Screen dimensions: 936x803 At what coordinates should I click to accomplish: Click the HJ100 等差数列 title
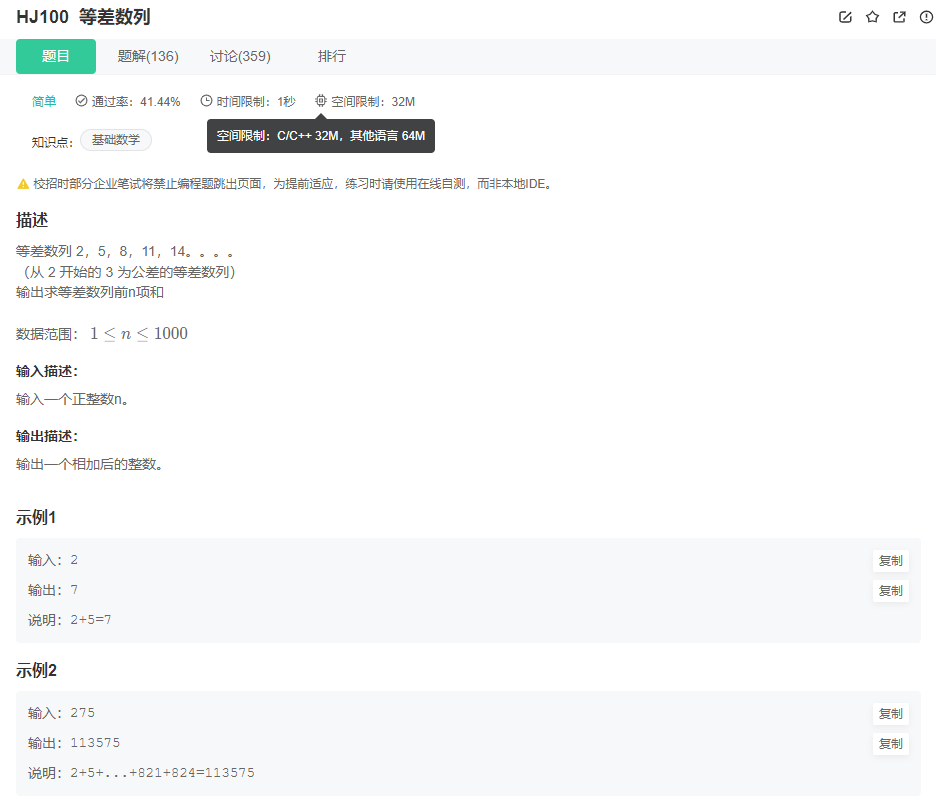click(83, 17)
